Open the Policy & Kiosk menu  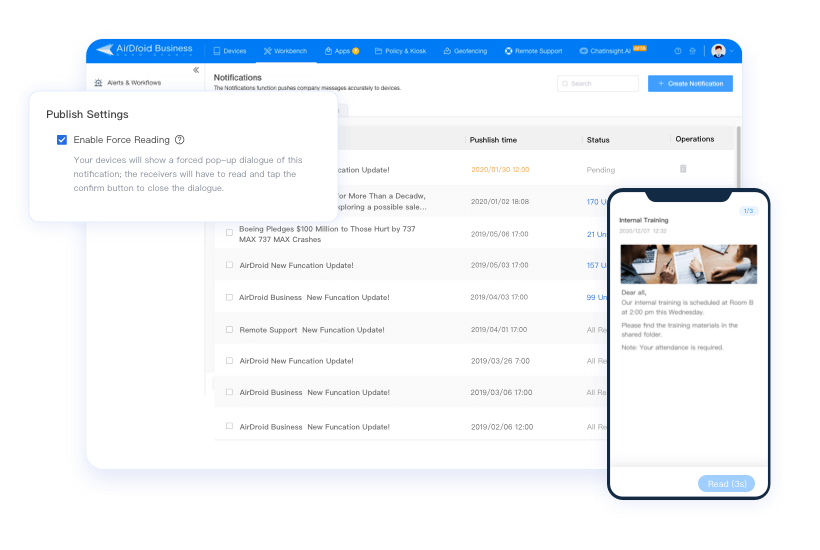[401, 51]
